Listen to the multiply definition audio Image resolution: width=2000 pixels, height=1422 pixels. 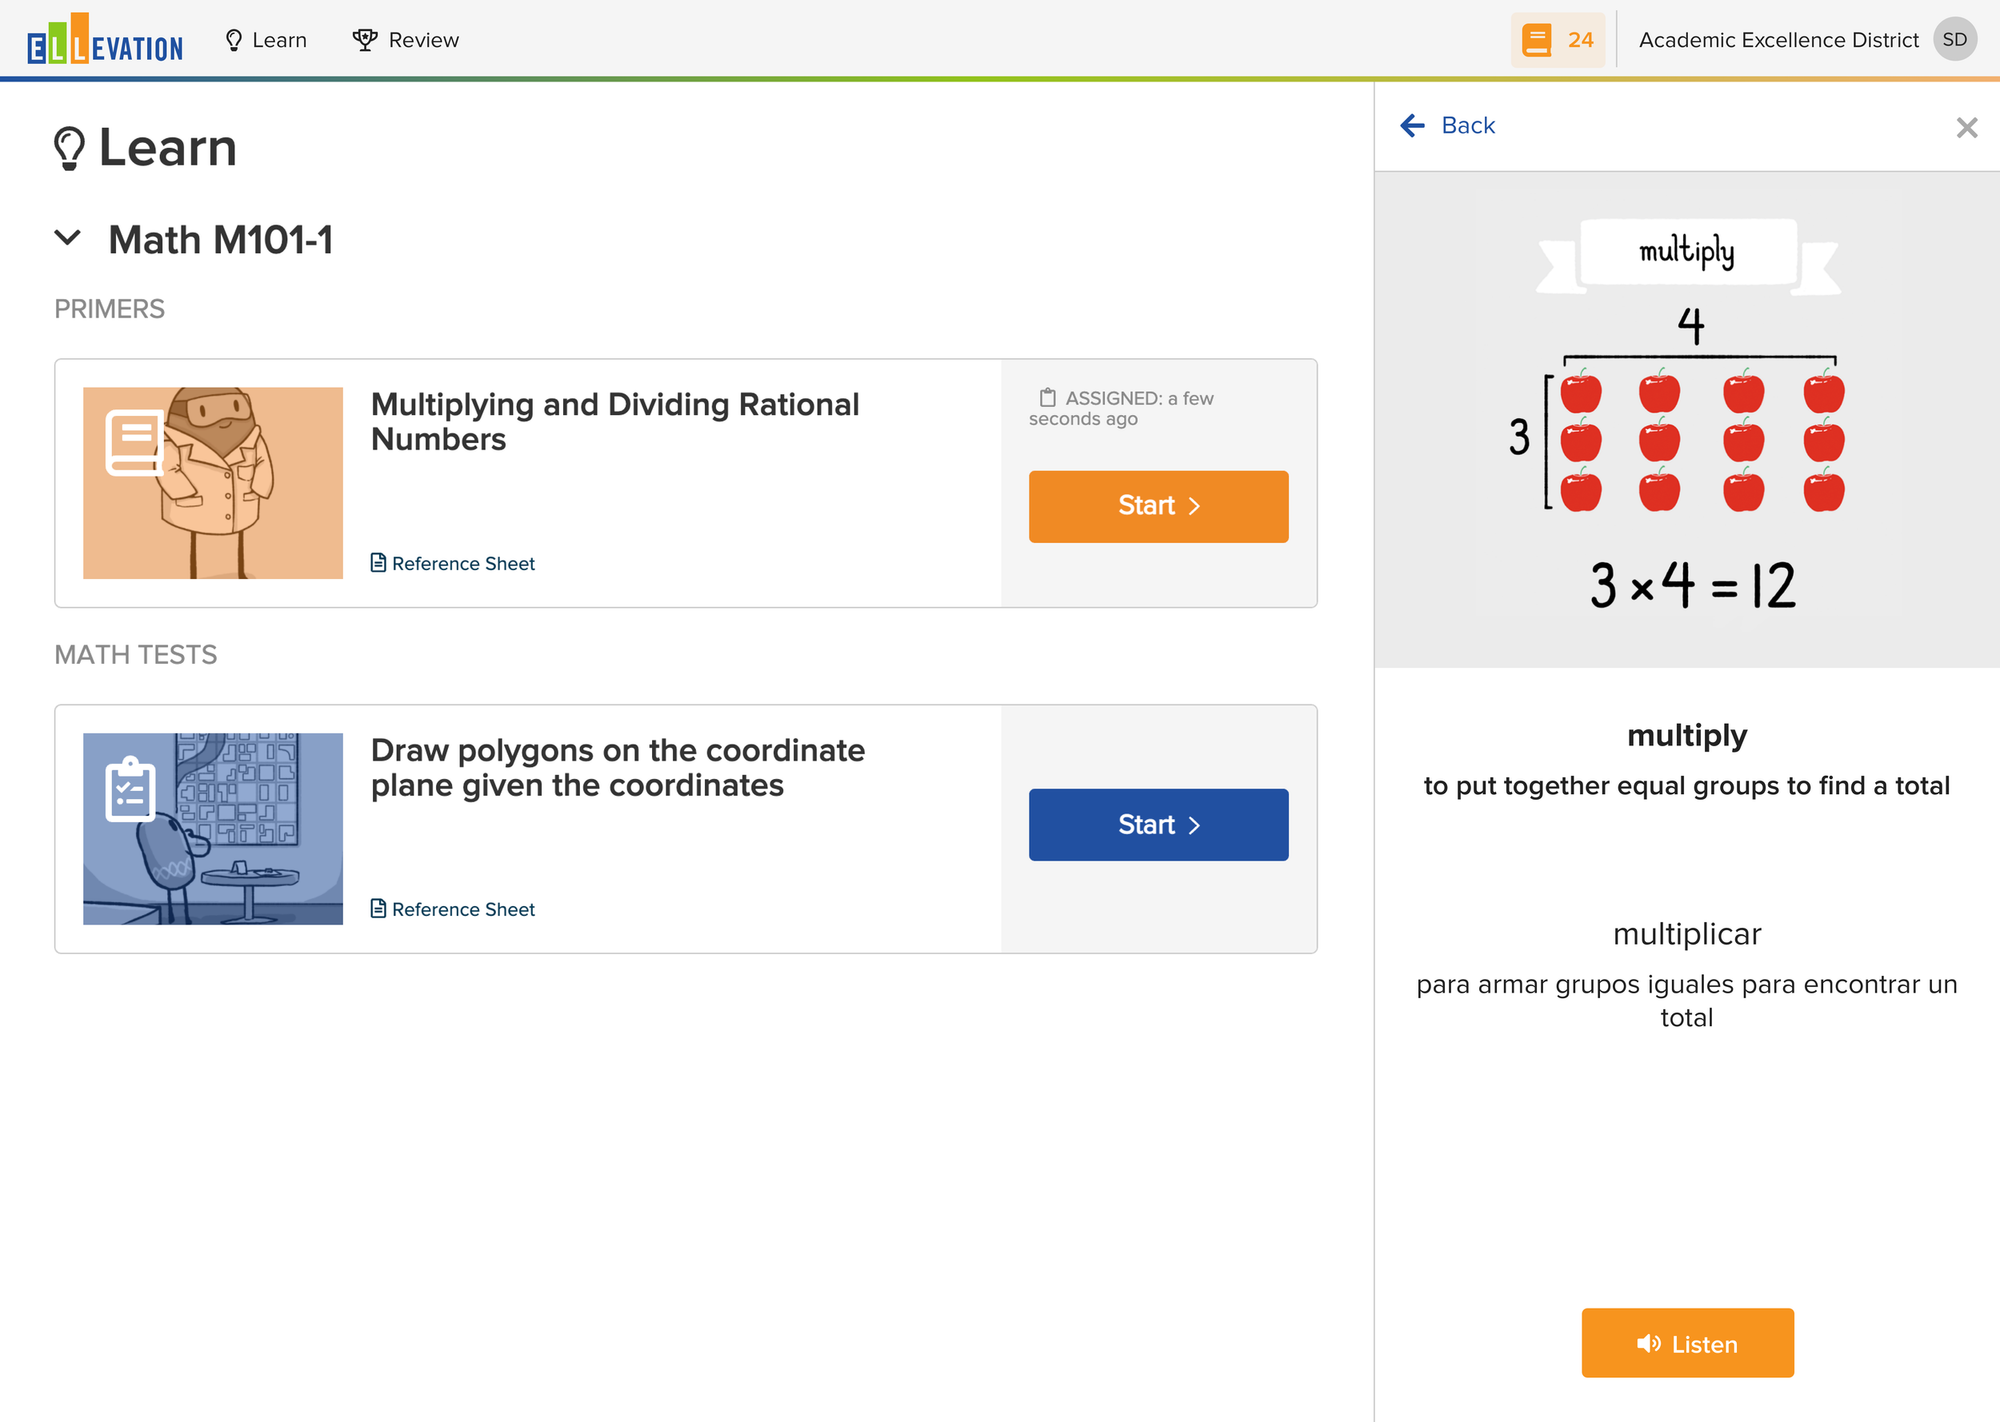coord(1687,1343)
